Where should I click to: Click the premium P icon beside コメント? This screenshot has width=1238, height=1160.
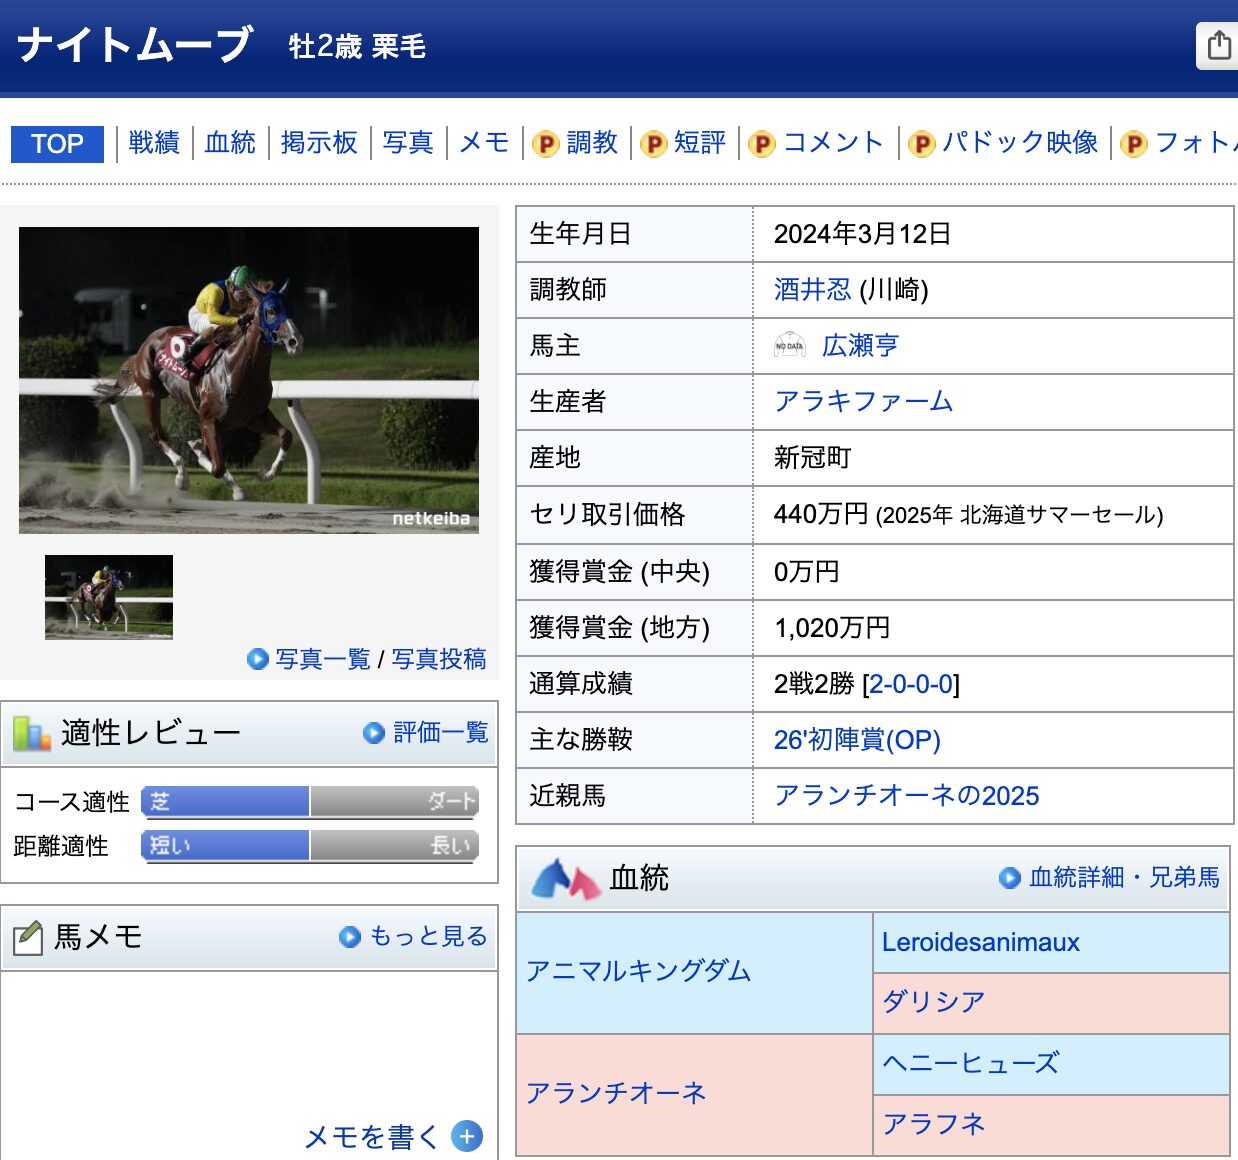coord(761,144)
